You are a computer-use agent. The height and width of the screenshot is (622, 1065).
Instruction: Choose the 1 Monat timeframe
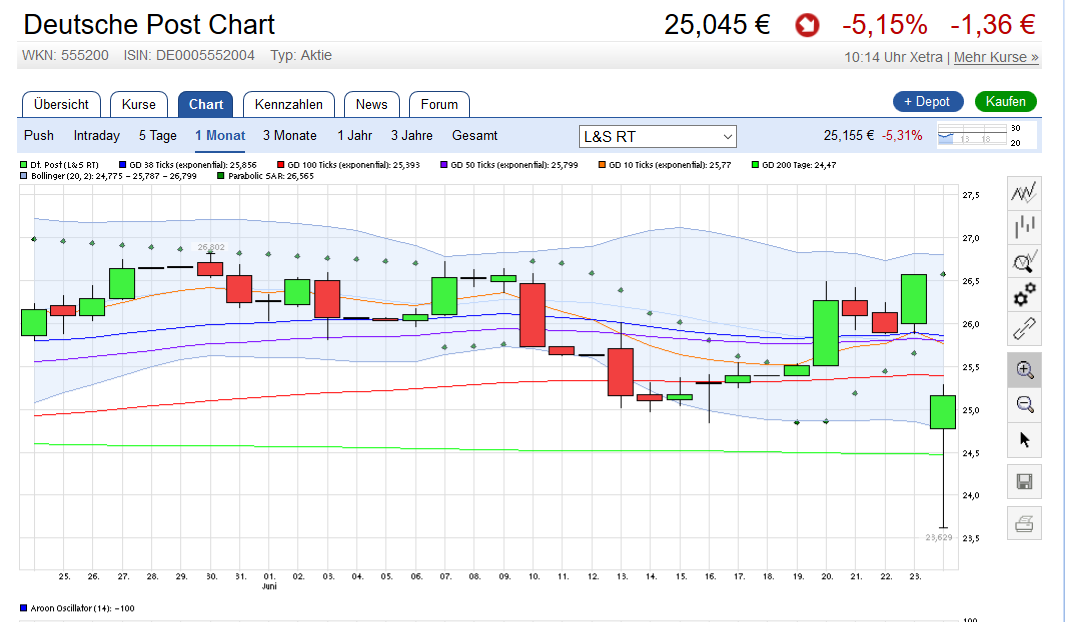220,135
